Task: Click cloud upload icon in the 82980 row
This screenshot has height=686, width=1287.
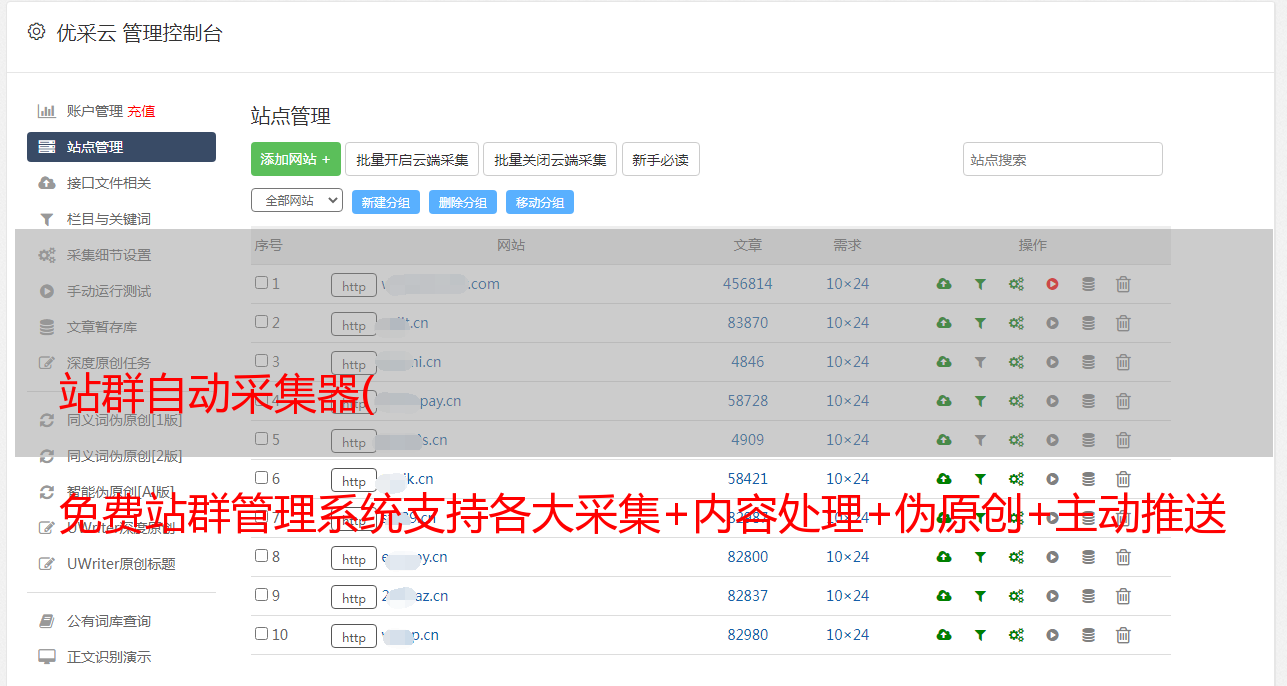Action: point(944,635)
